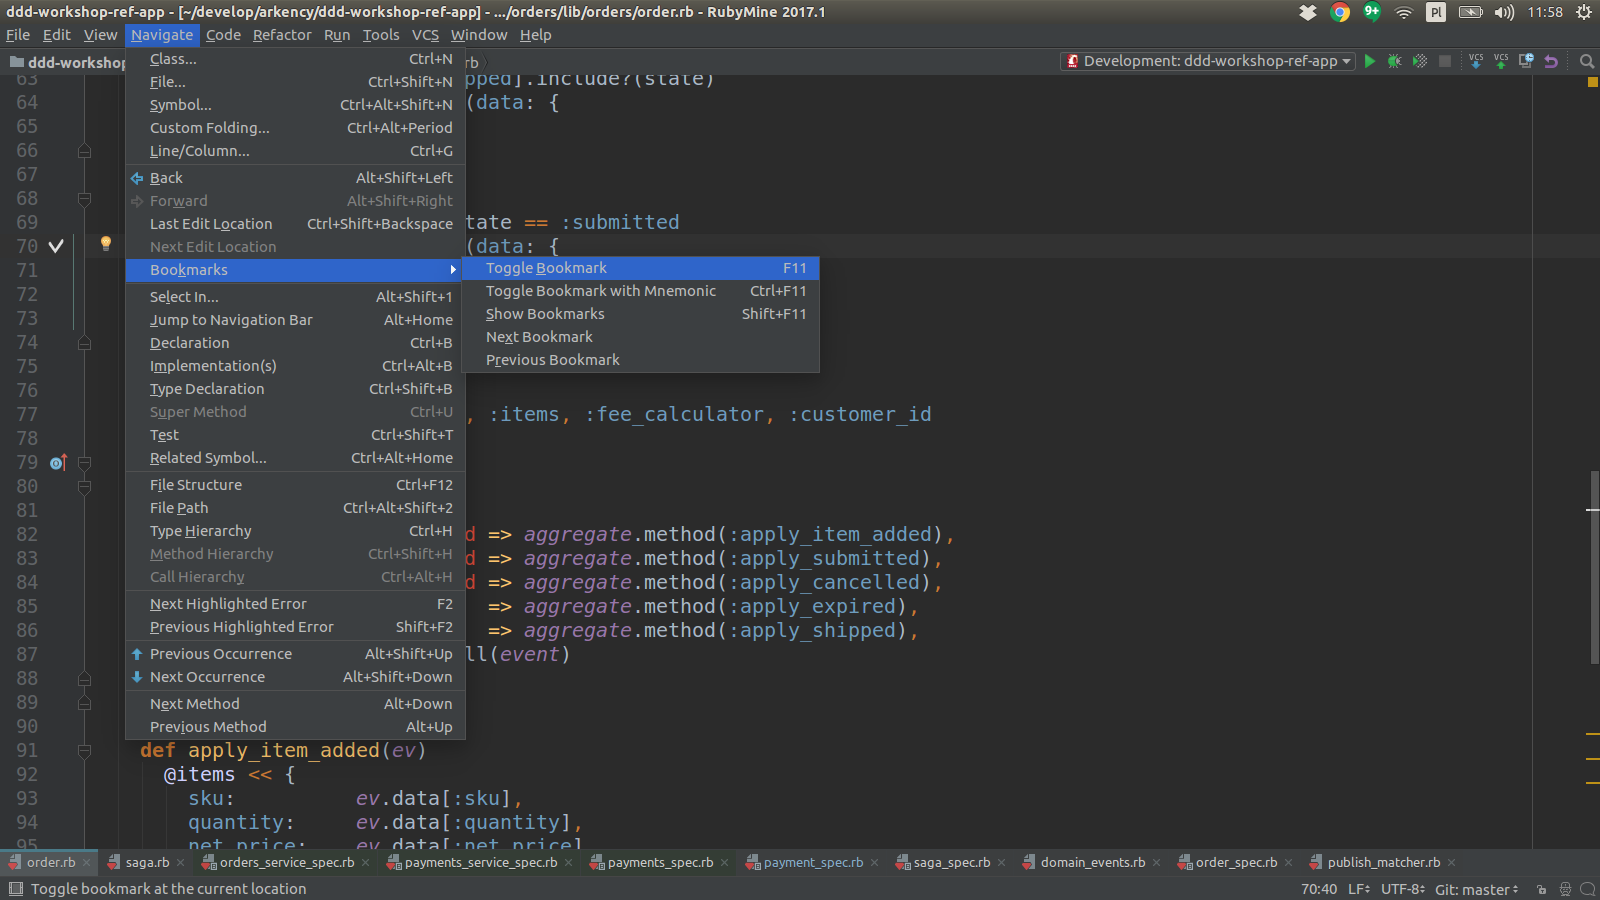Open the Git: master branch selector
Image resolution: width=1600 pixels, height=900 pixels.
coord(1476,889)
